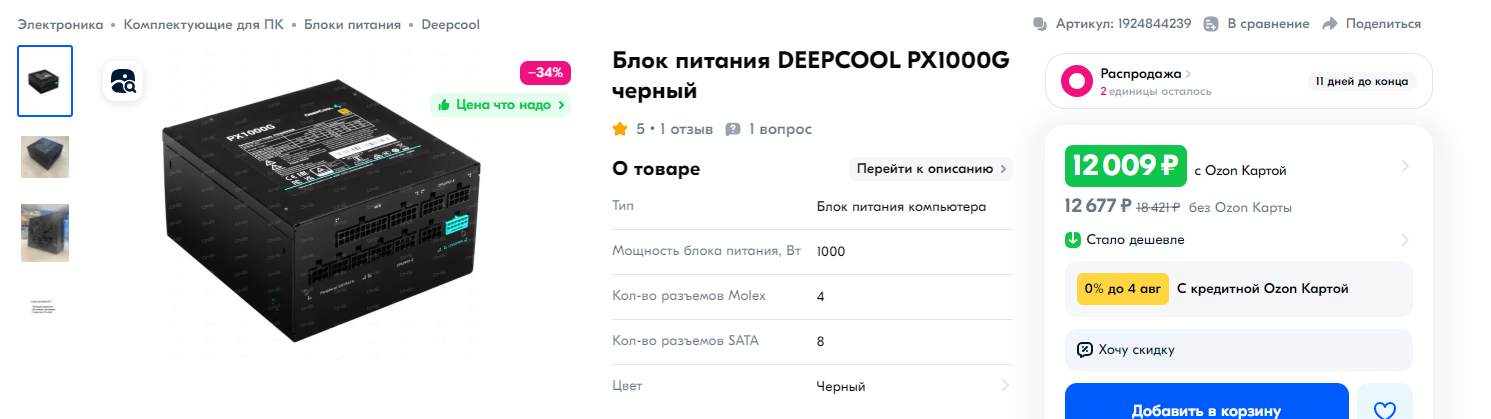This screenshot has width=1491, height=419.
Task: Click Перейти к описанию button
Action: pos(931,168)
